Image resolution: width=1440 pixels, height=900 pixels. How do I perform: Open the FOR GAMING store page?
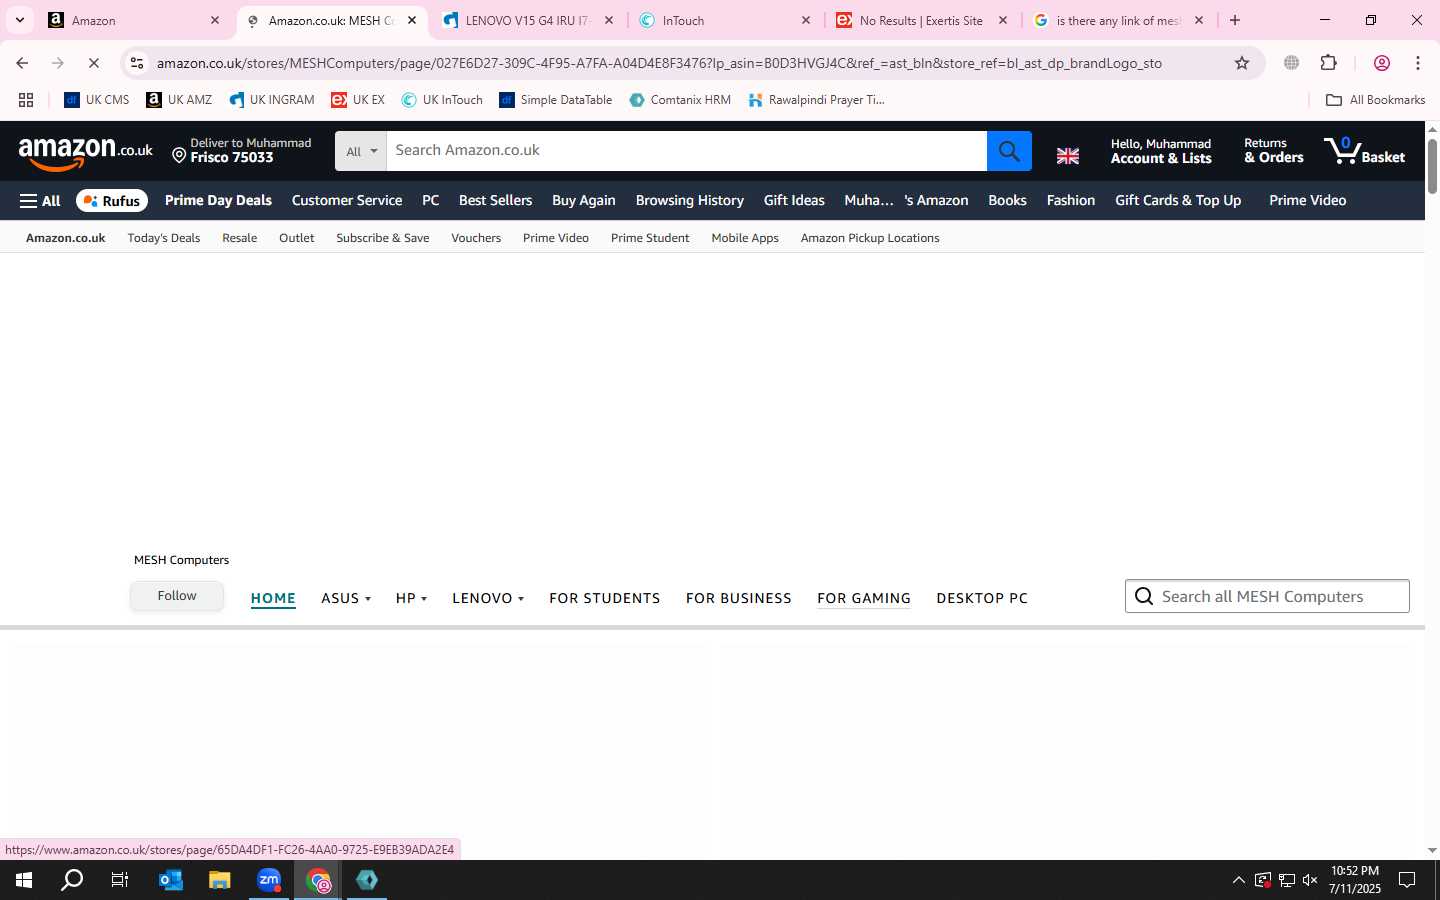tap(864, 598)
